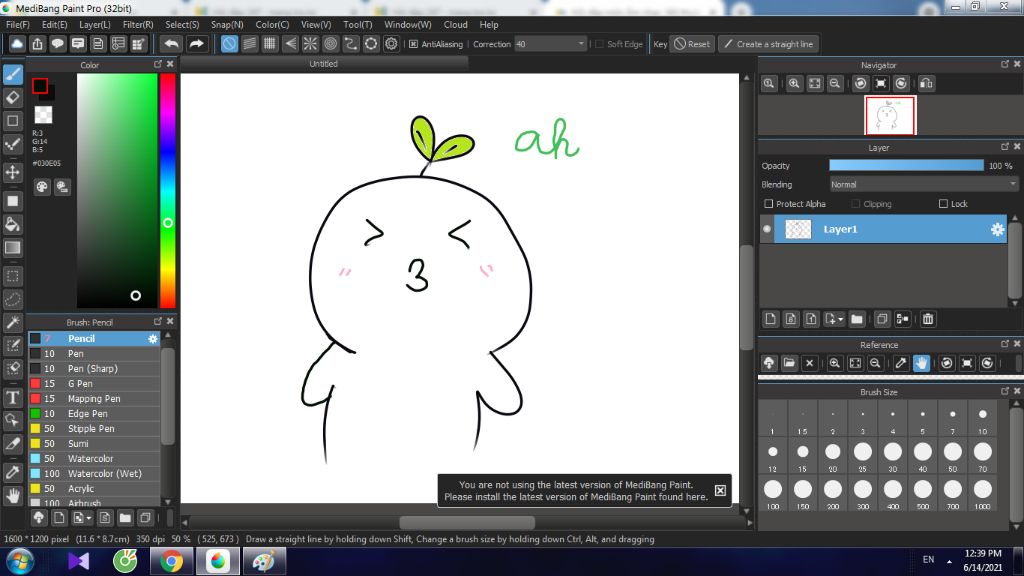Open the File menu
1024x576 pixels.
[x=18, y=24]
